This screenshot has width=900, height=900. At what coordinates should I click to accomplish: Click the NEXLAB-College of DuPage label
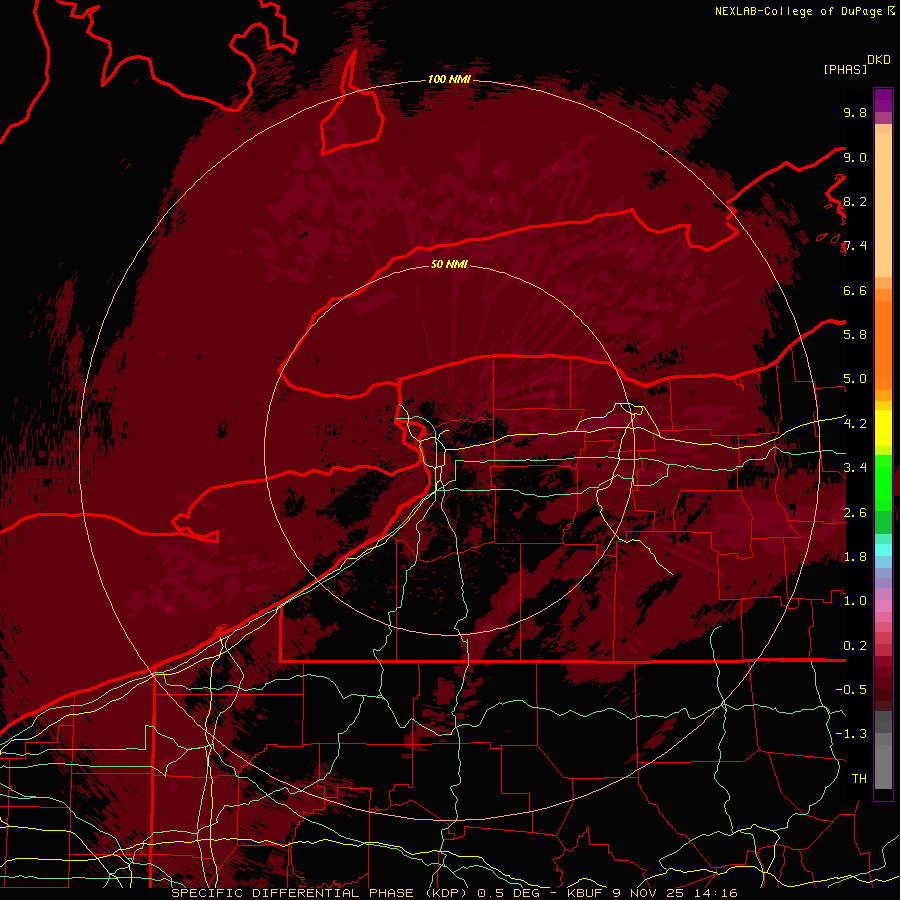798,11
